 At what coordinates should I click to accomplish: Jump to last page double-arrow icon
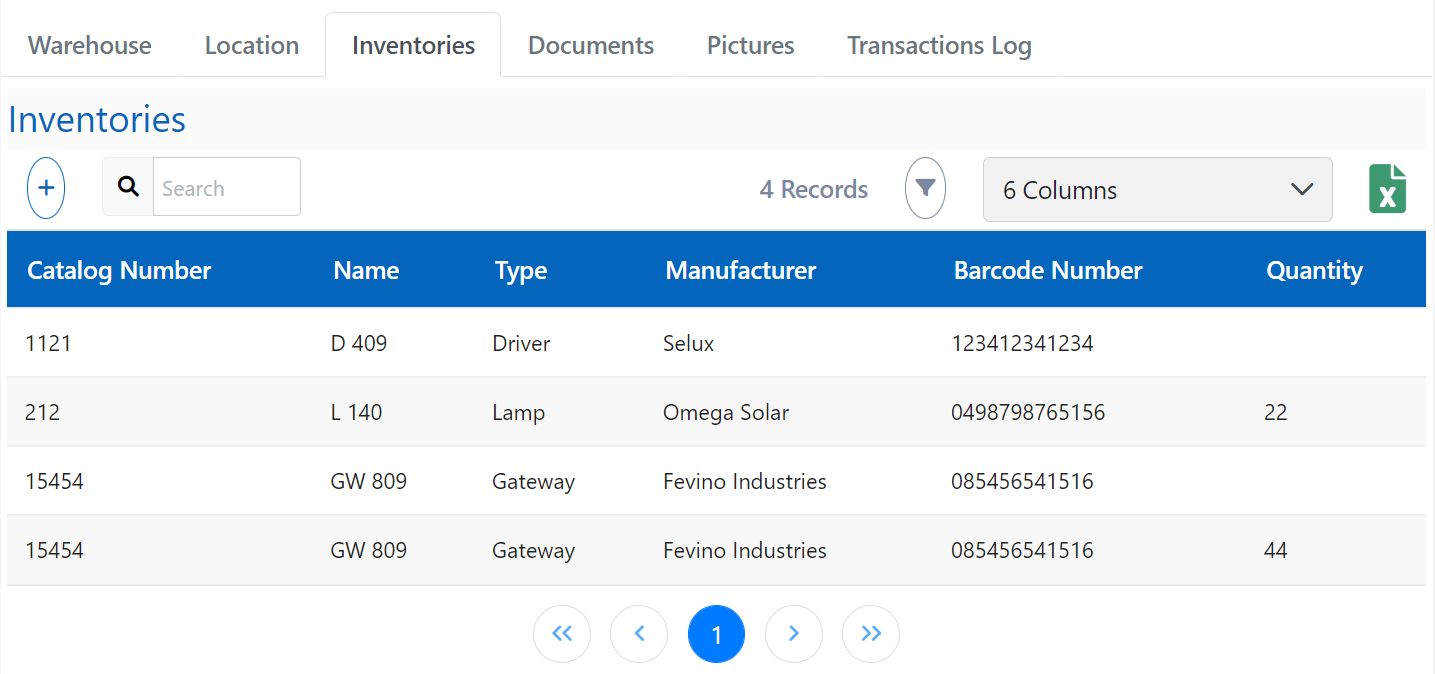tap(870, 634)
